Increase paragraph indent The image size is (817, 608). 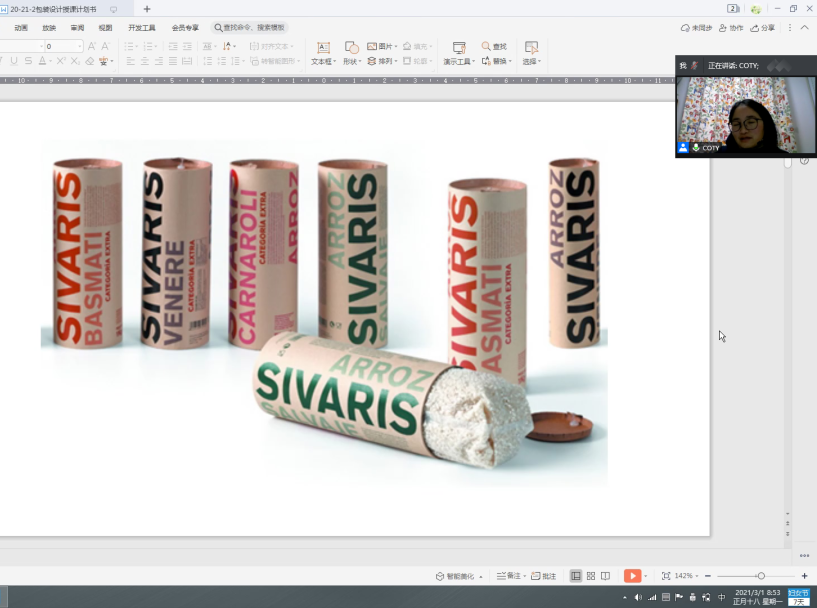click(x=187, y=46)
